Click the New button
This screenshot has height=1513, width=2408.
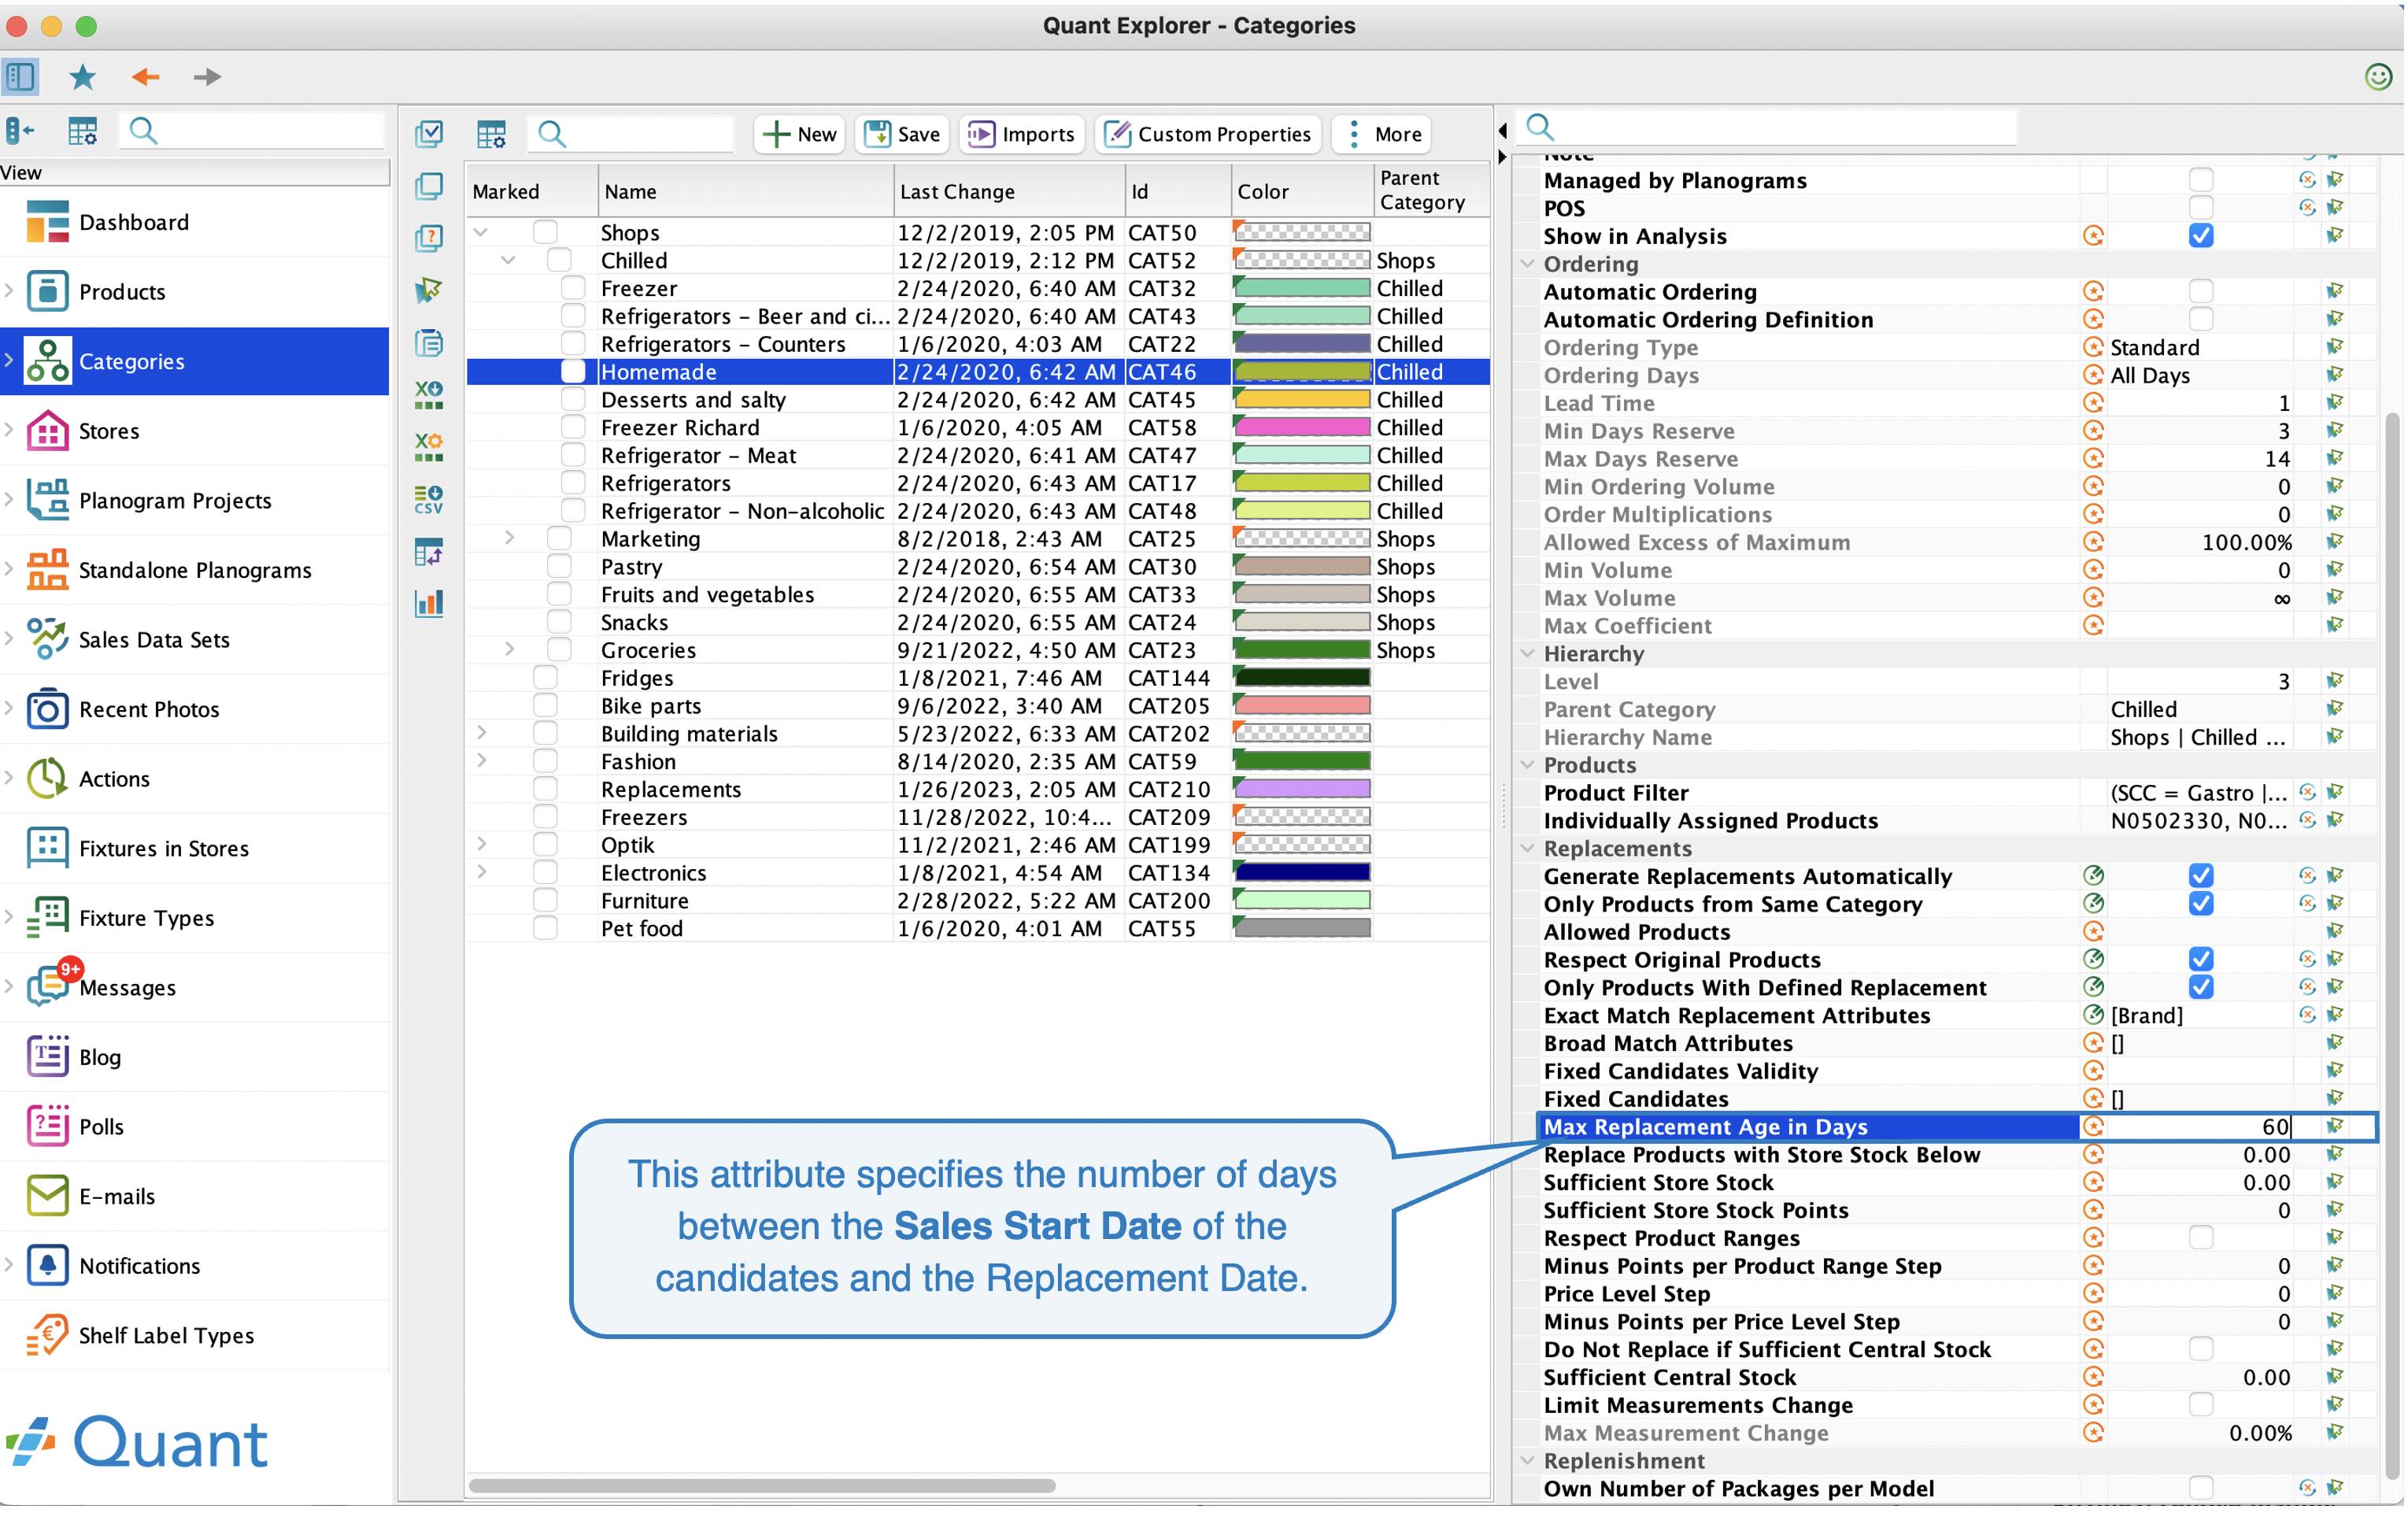pyautogui.click(x=799, y=134)
